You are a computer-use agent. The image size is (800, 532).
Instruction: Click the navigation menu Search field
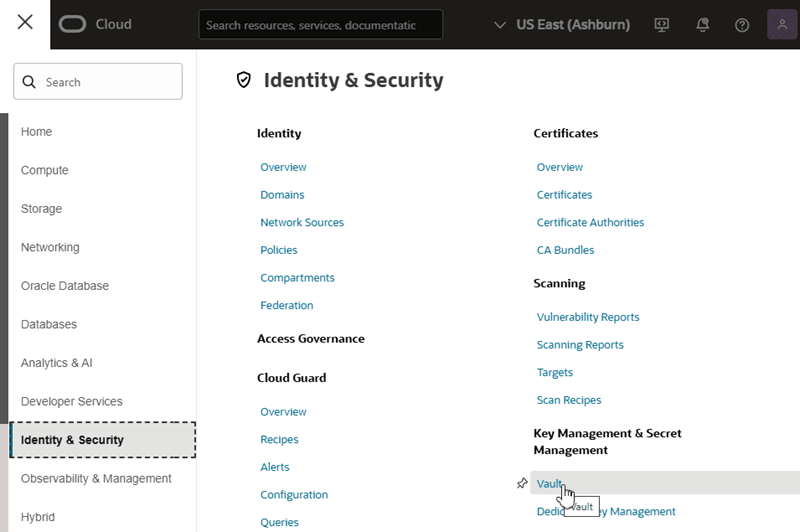click(98, 82)
